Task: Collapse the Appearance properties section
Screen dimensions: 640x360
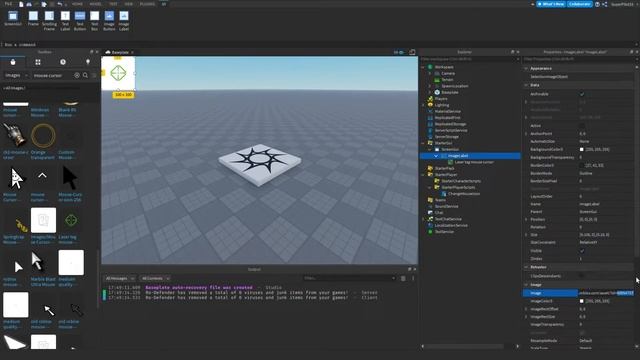Action: 526,69
